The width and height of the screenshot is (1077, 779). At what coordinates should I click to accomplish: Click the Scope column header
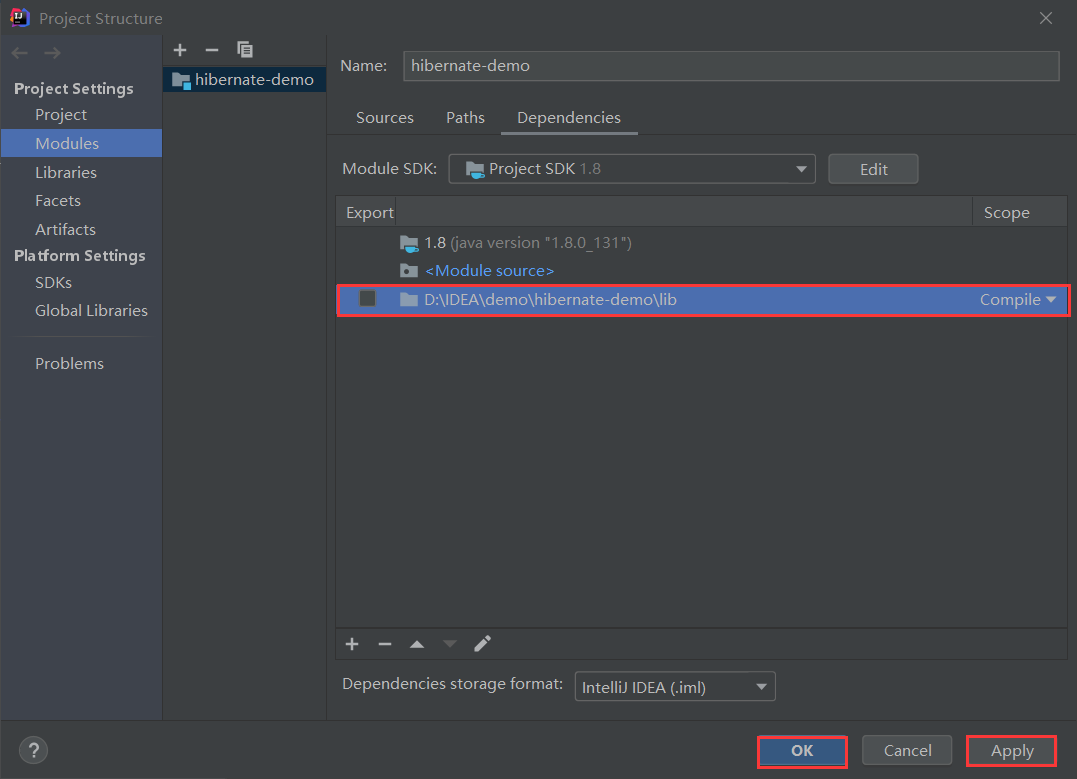coord(1019,212)
